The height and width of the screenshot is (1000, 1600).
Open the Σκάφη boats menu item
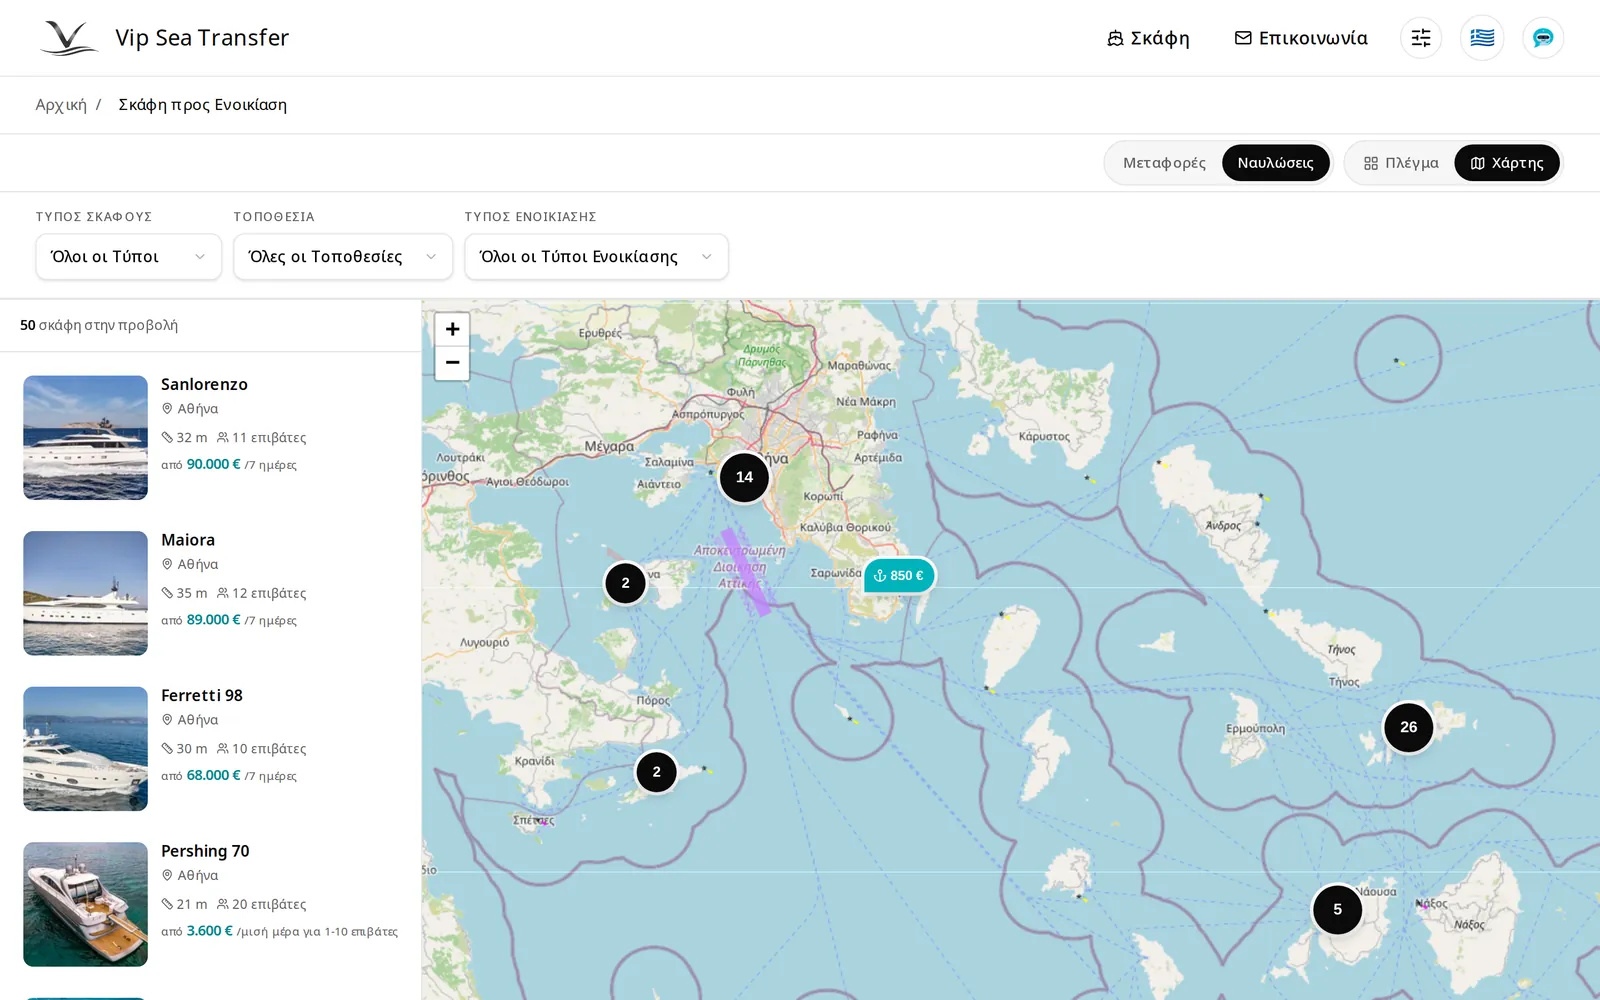[x=1148, y=38]
